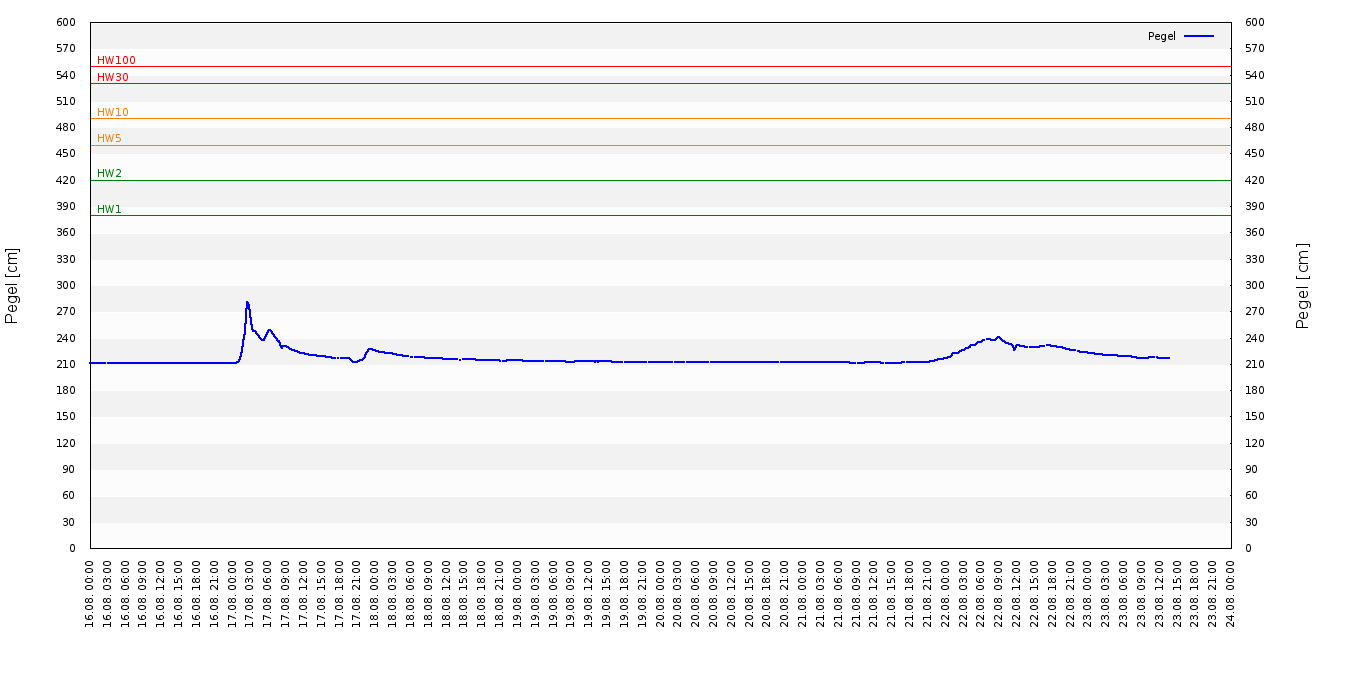Click the right Pegel [cm] axis title
The height and width of the screenshot is (700, 1350).
point(1302,285)
